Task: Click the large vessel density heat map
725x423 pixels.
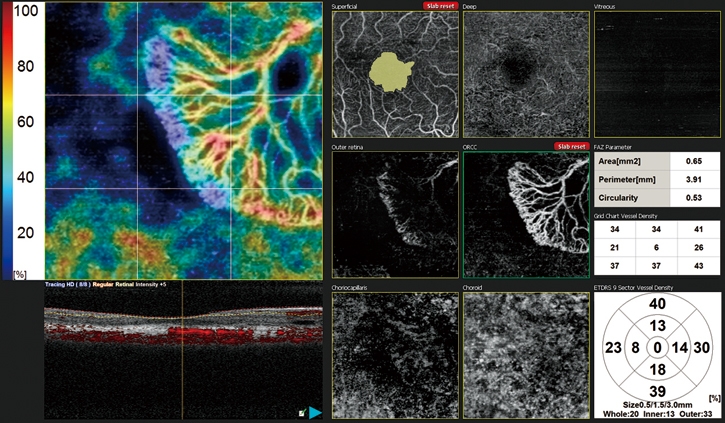Action: [x=180, y=140]
